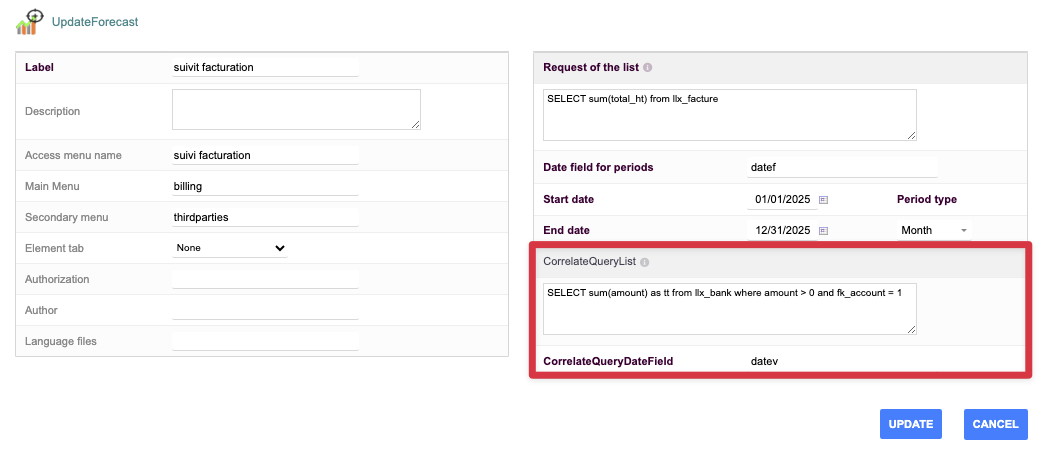The width and height of the screenshot is (1044, 450).
Task: Click the empty Authorization input
Action: (265, 279)
